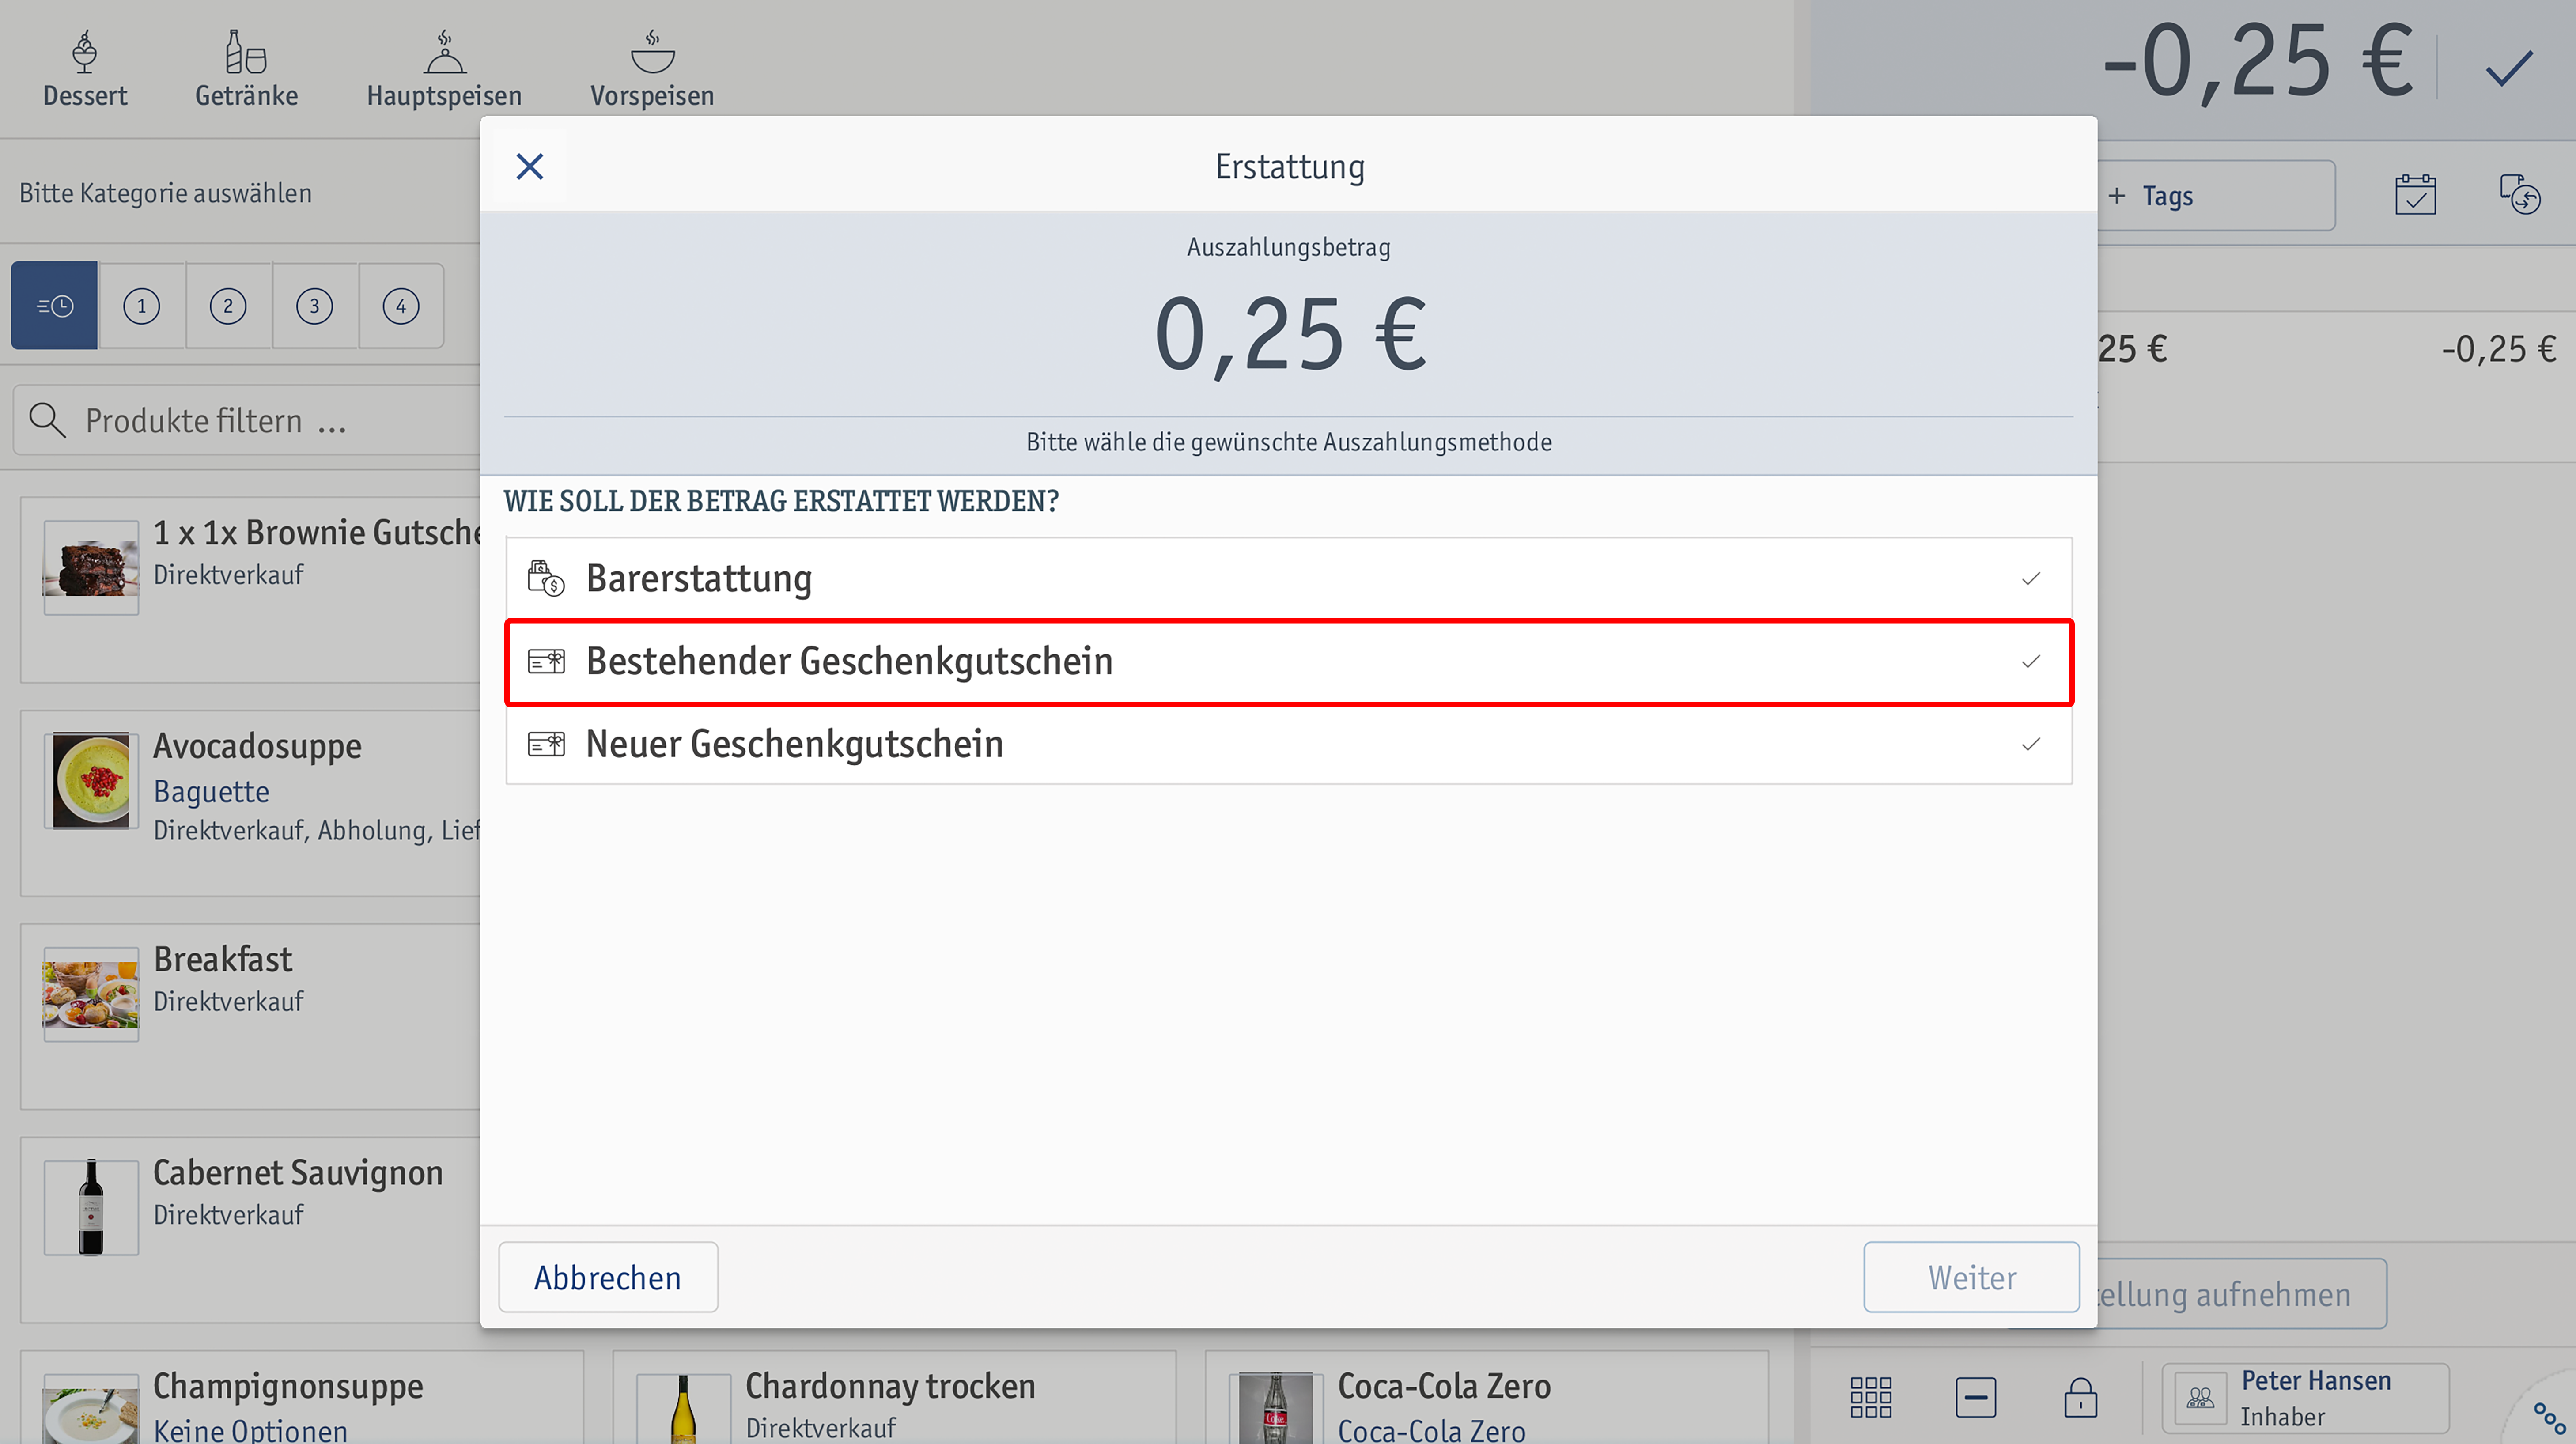Click the Cabernet Sauvignon bottle image

coord(91,1207)
